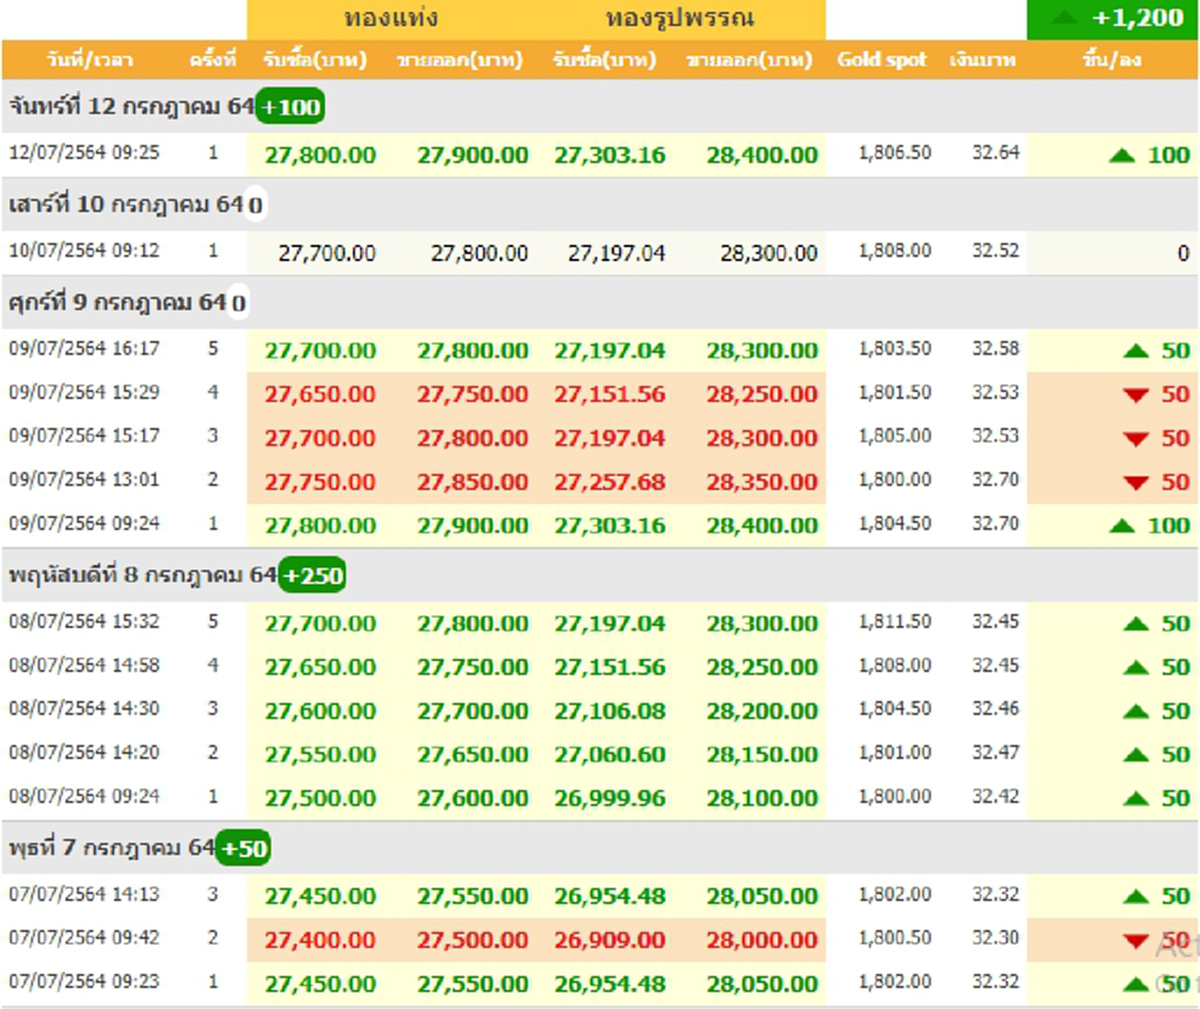The height and width of the screenshot is (1009, 1200).
Task: Click the green +50 badge for 7 กรกฎาคม
Action: point(243,849)
